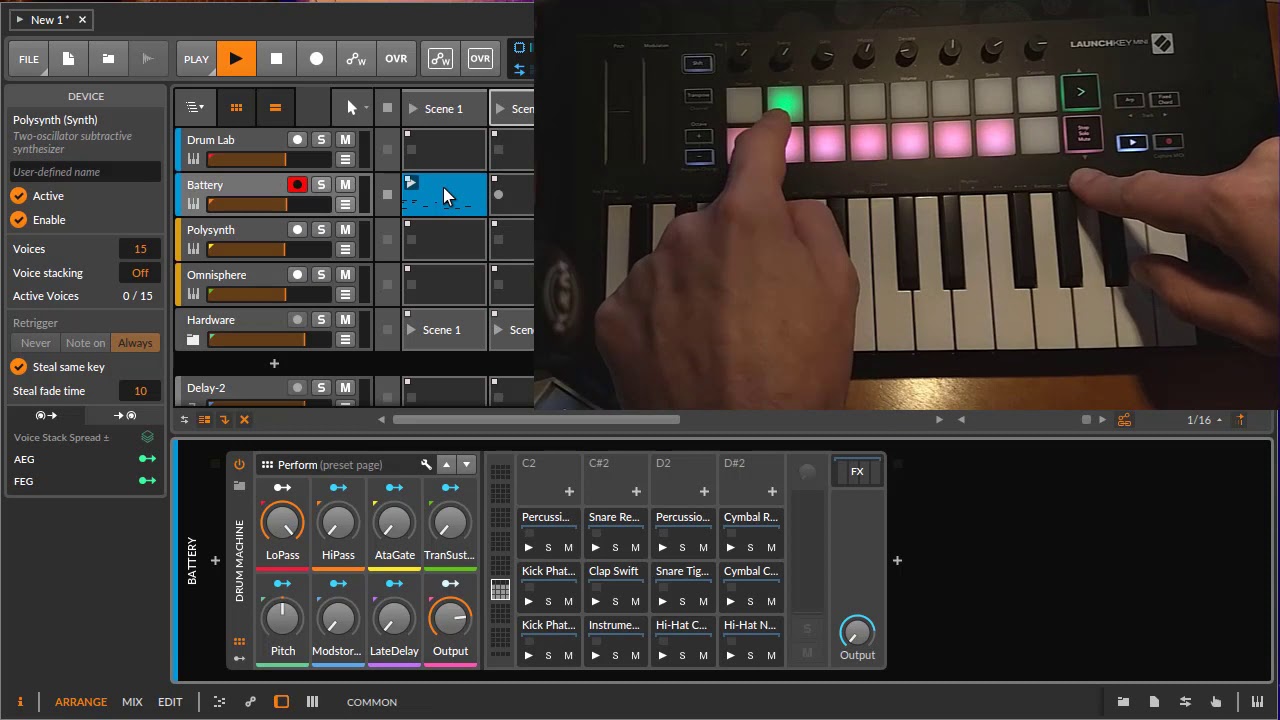Open Polysynth track menu icon
Image resolution: width=1280 pixels, height=720 pixels.
pyautogui.click(x=345, y=249)
